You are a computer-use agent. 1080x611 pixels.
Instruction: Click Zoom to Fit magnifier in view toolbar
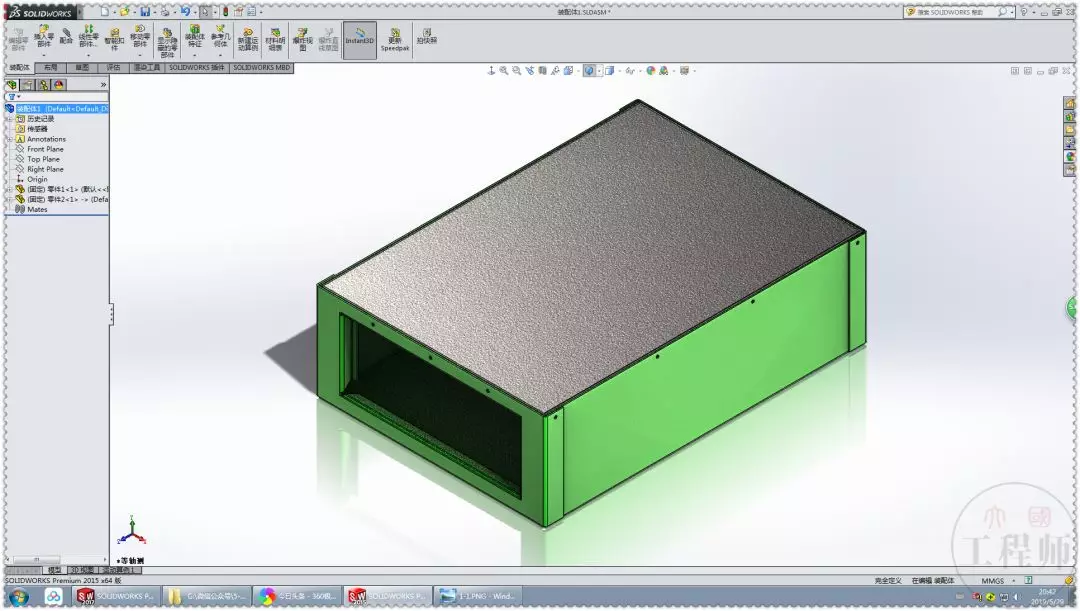(504, 70)
